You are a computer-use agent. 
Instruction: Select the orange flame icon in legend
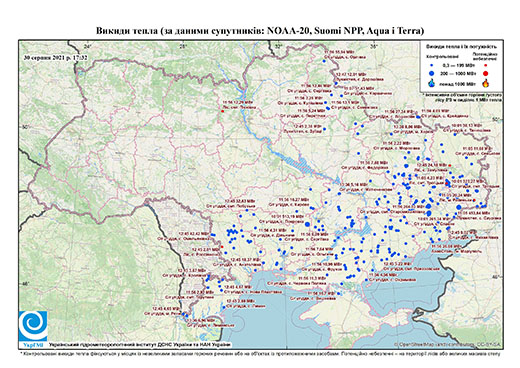486,83
